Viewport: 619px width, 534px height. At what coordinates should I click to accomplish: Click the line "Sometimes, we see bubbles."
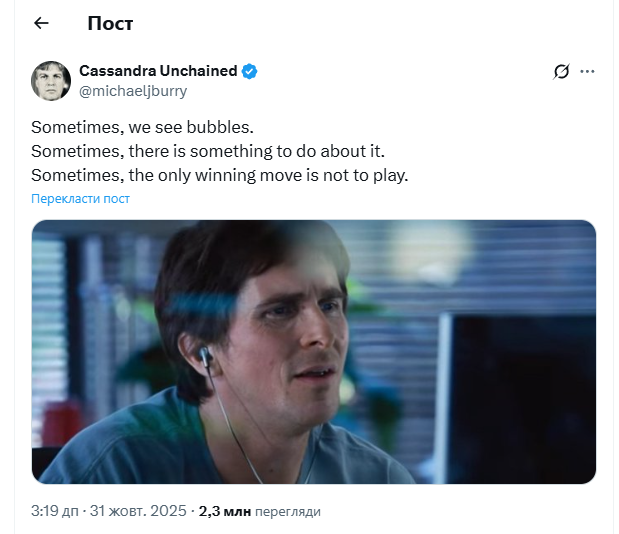coord(142,128)
